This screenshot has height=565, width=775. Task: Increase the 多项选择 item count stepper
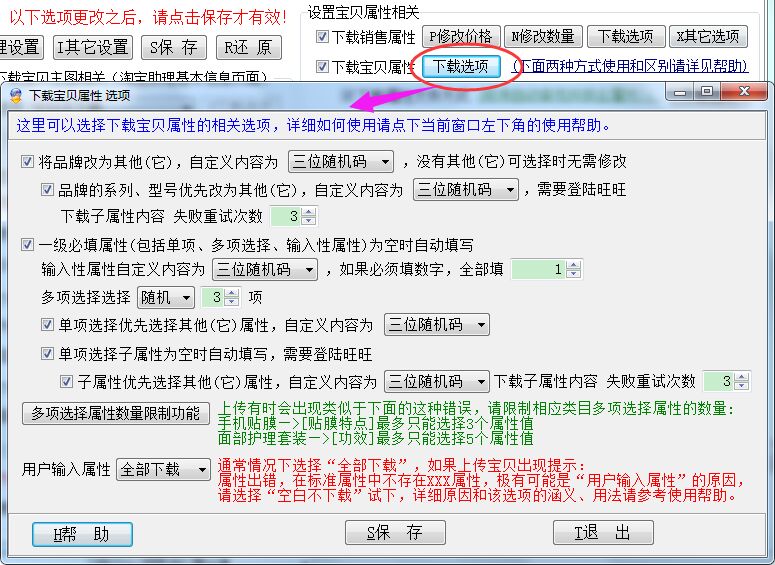[233, 293]
